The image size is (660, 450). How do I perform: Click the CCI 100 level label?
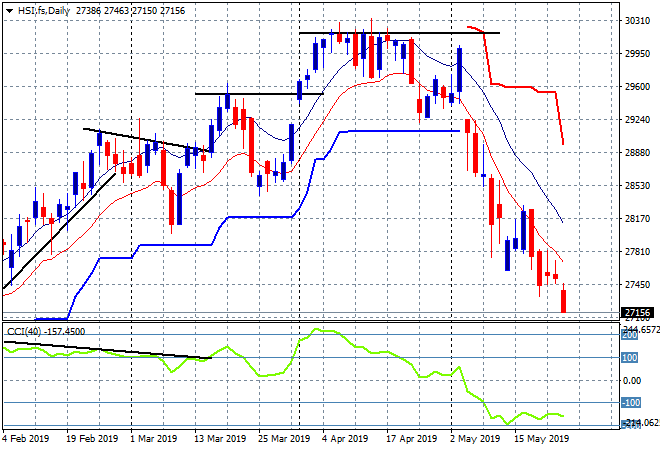coord(630,358)
